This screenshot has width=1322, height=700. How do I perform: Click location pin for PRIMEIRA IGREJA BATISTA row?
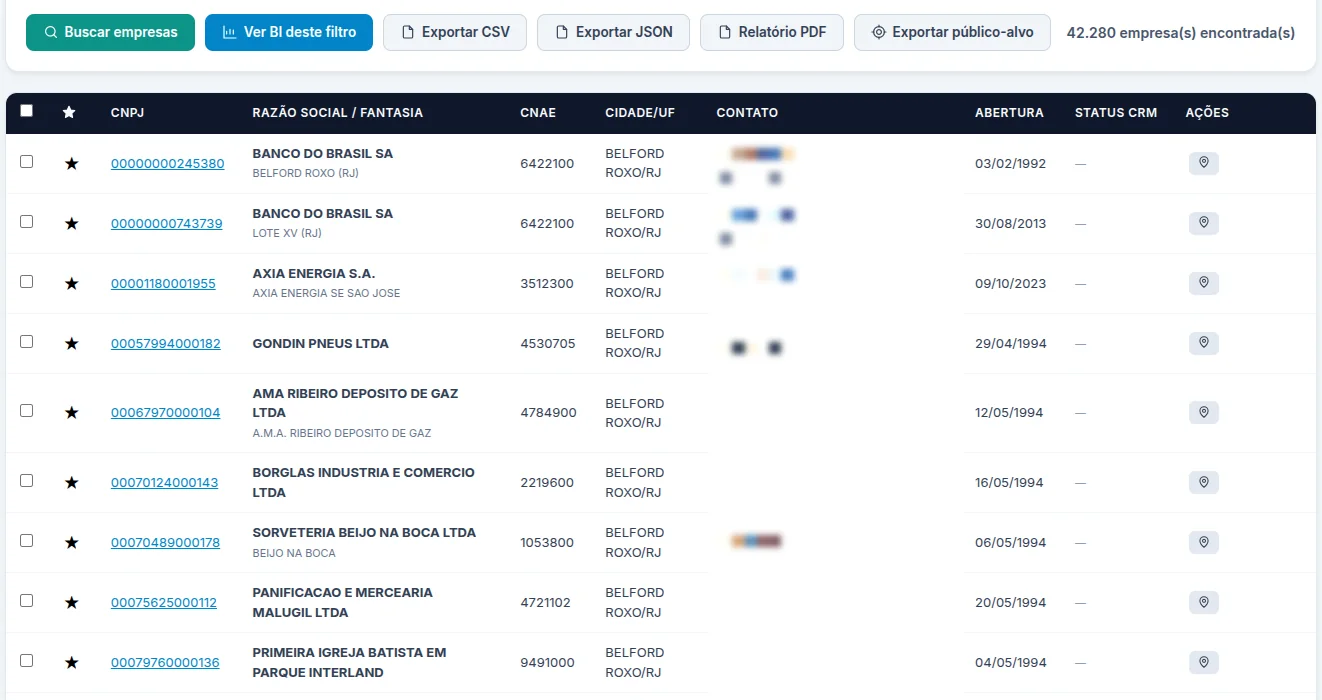pyautogui.click(x=1204, y=662)
